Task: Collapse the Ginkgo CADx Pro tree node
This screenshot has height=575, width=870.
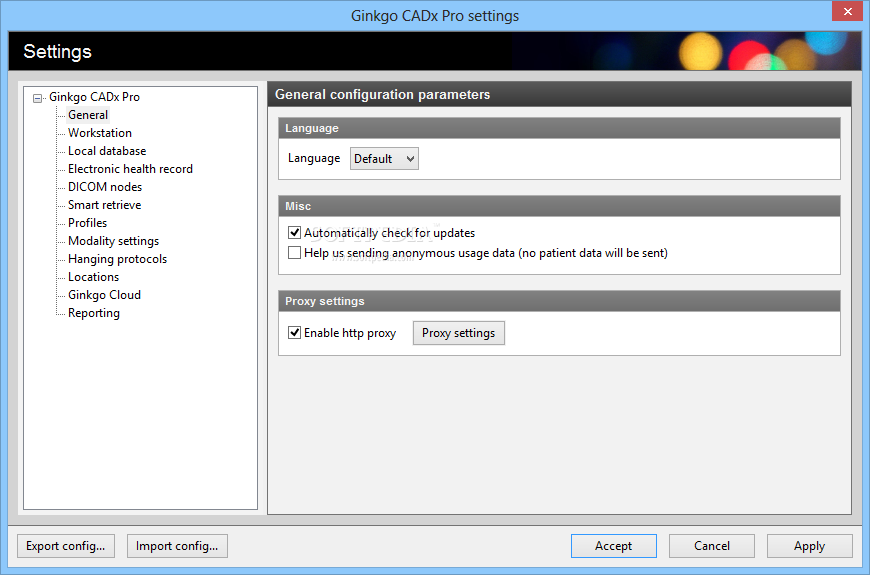Action: point(37,98)
